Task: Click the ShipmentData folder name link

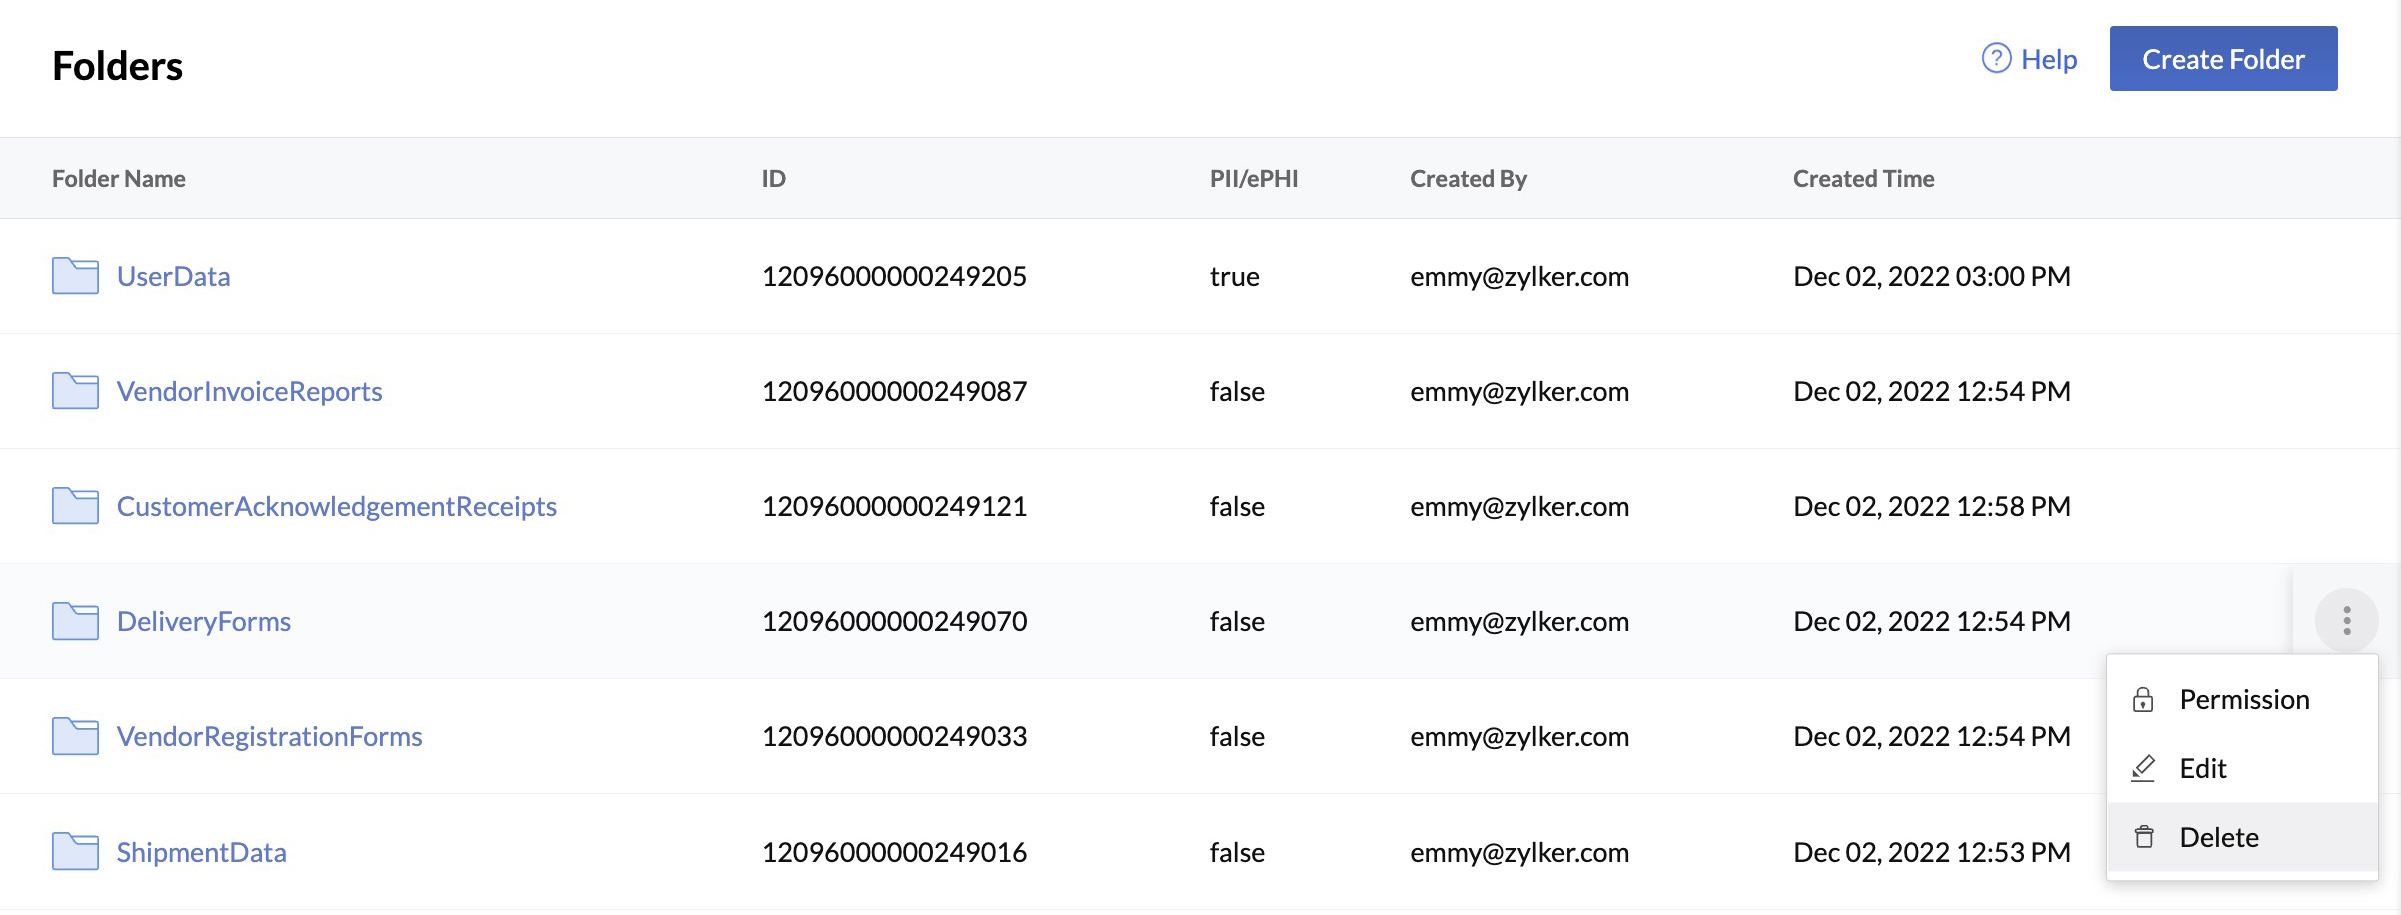Action: pos(201,852)
